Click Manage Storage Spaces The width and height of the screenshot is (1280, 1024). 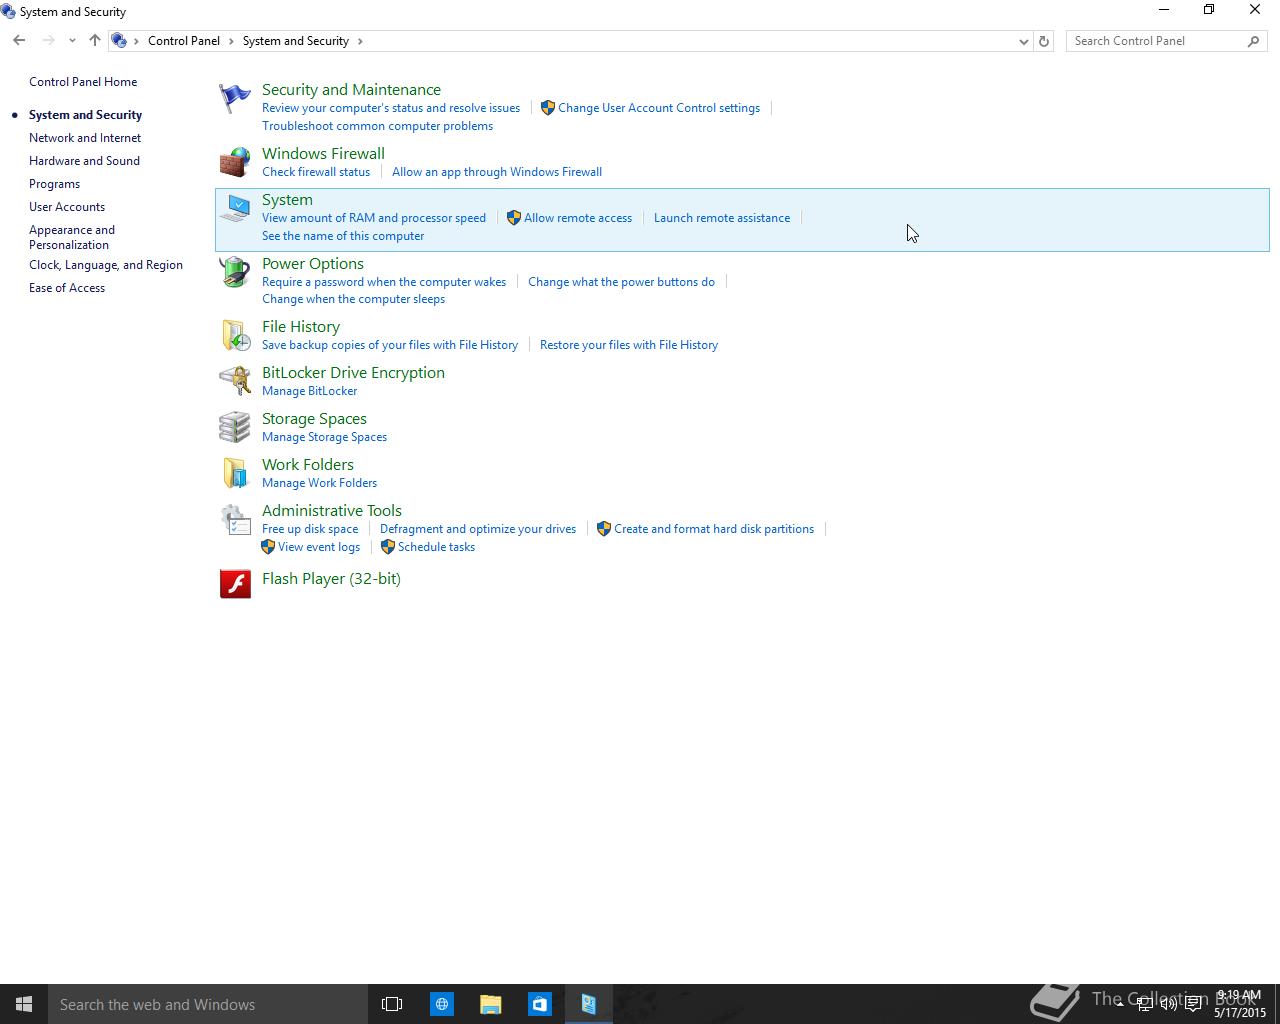click(324, 437)
